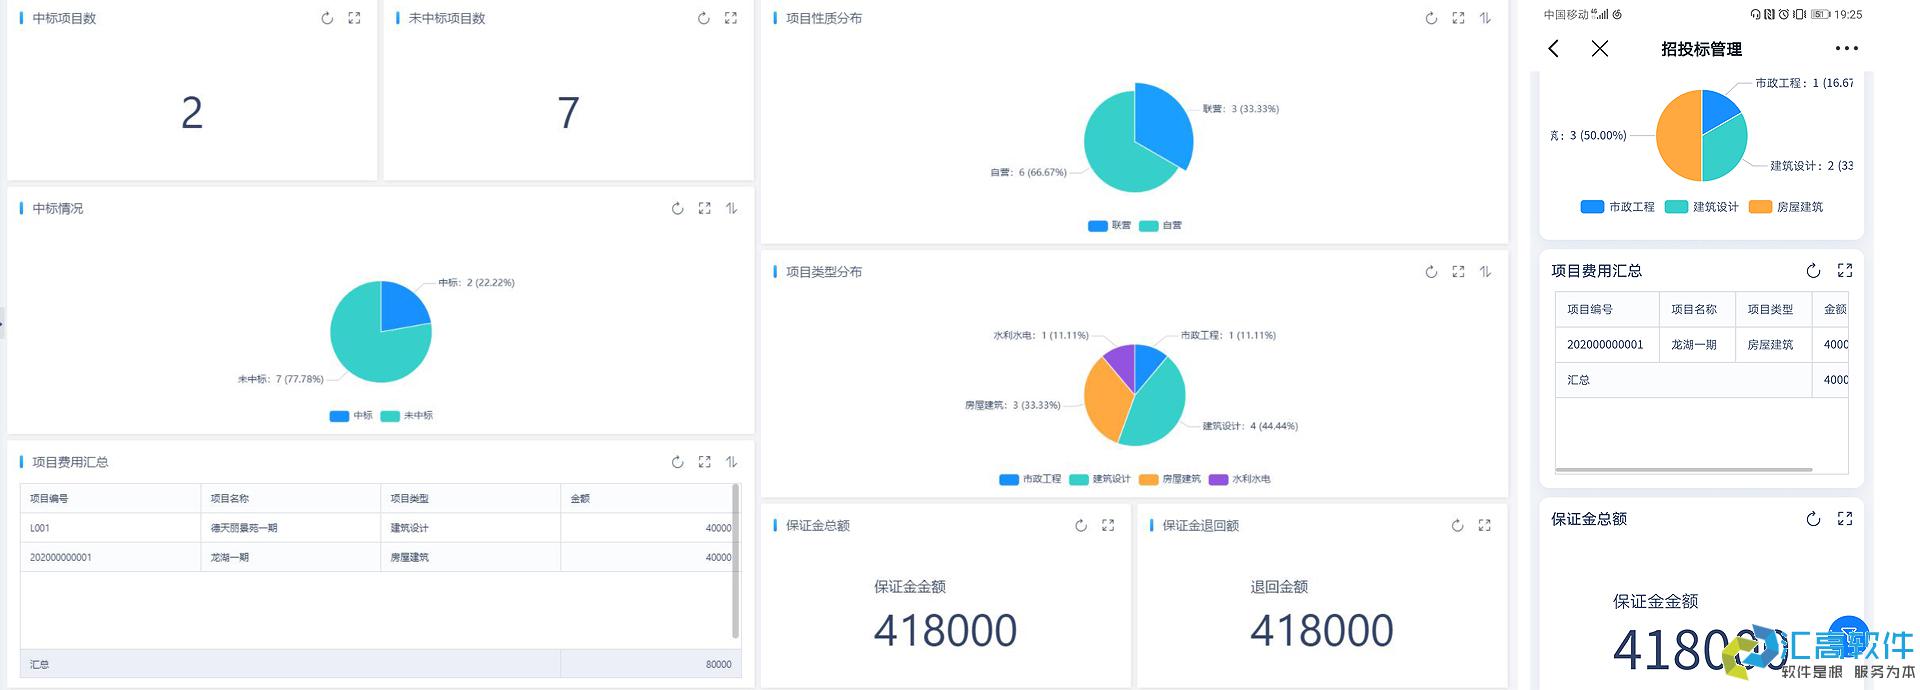Click 项目名称 header in mobile table
The image size is (1920, 690).
pos(1697,309)
